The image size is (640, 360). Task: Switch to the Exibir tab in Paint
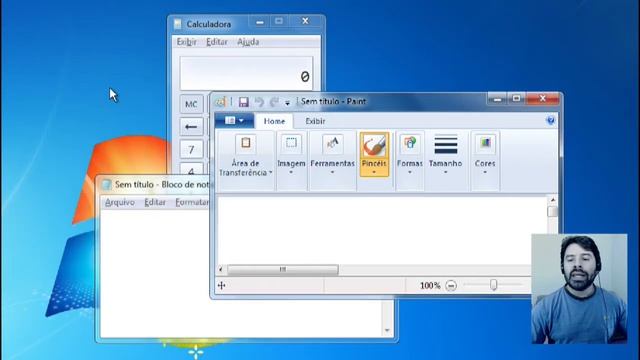[x=316, y=121]
